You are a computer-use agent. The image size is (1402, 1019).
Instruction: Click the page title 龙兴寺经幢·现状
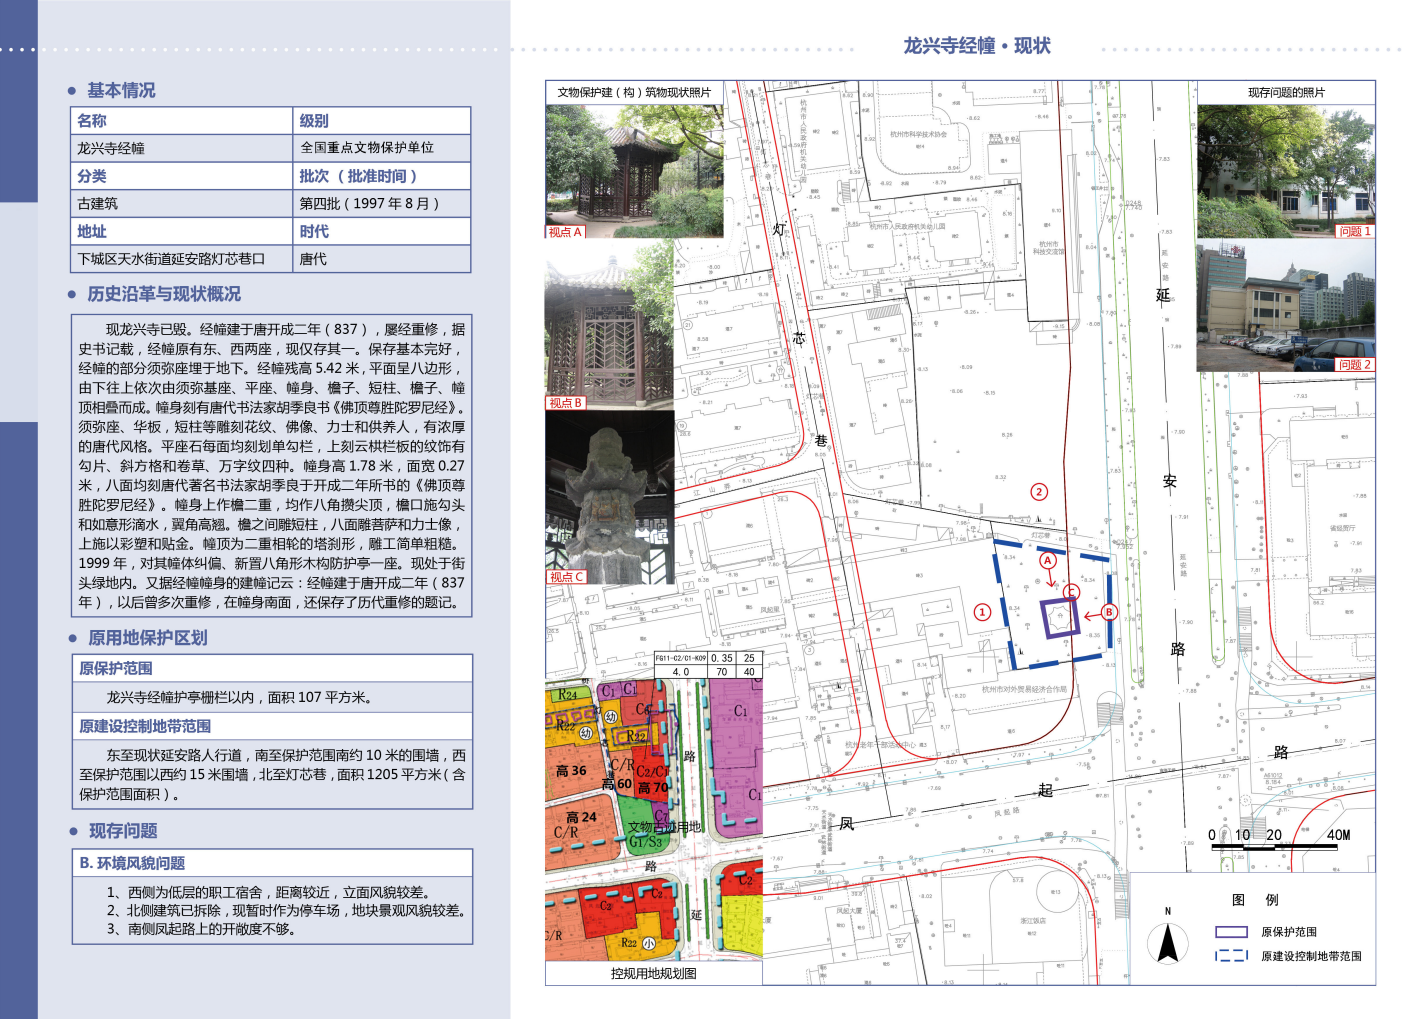click(x=977, y=45)
